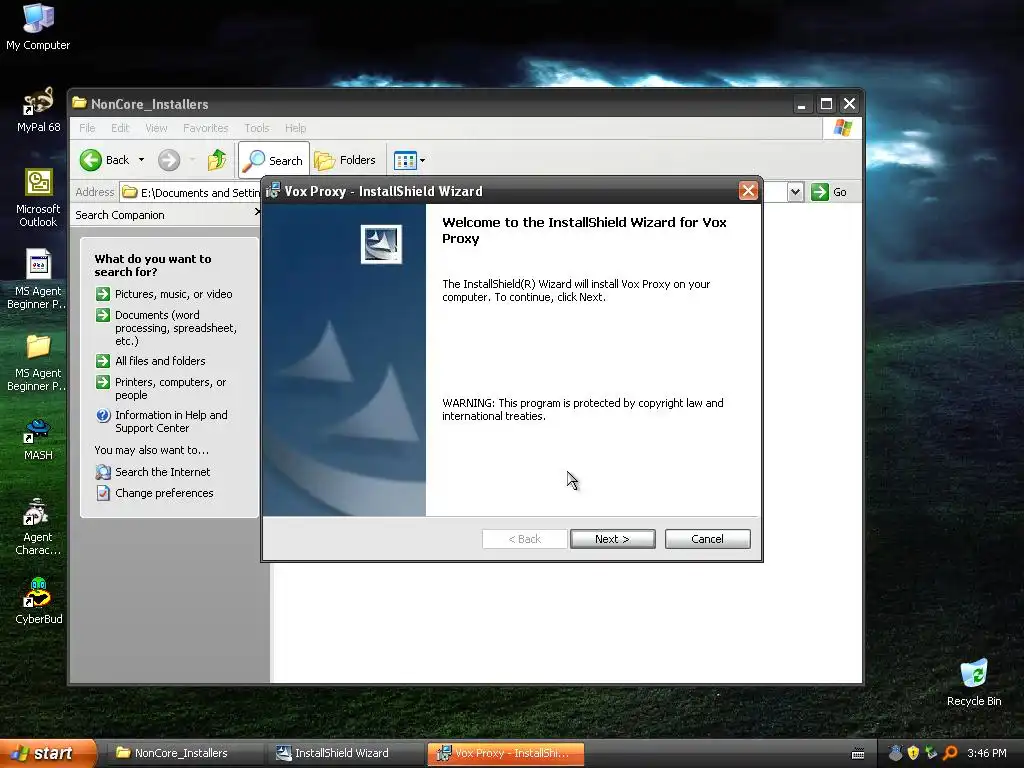1024x768 pixels.
Task: Click the Windows flag logo in explorer
Action: click(842, 127)
